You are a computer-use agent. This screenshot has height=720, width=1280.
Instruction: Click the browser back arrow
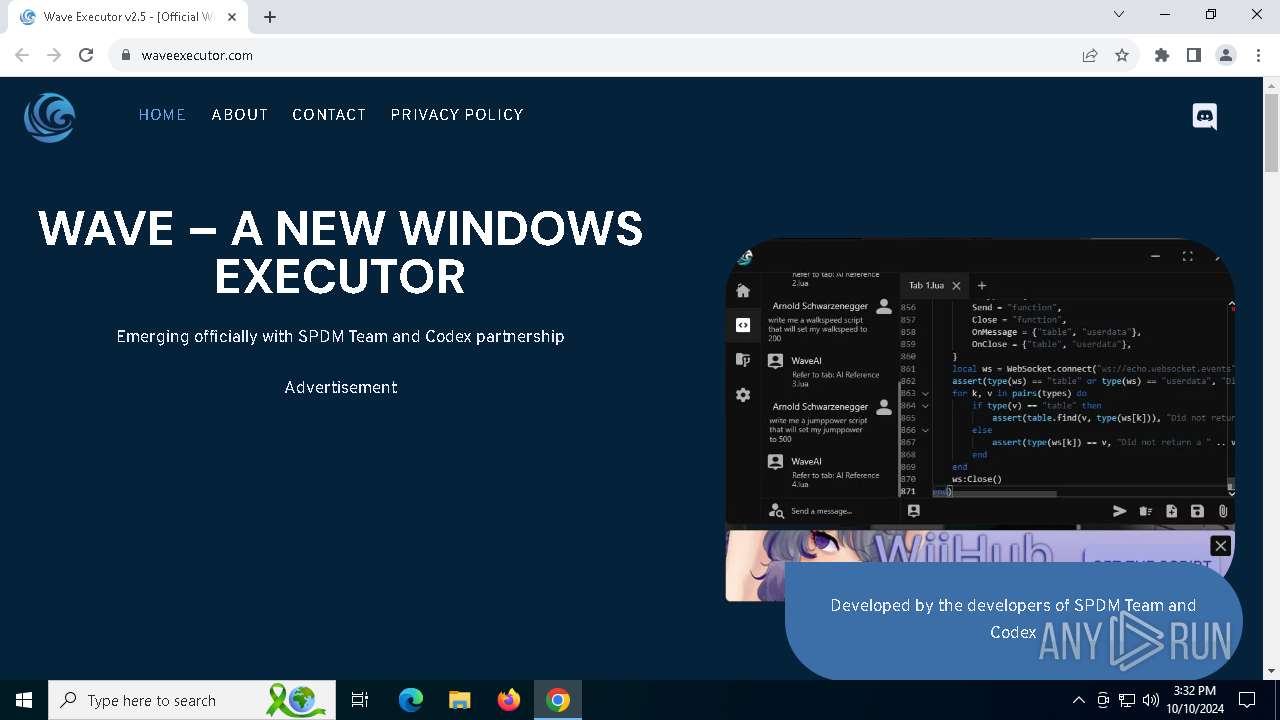pos(22,56)
